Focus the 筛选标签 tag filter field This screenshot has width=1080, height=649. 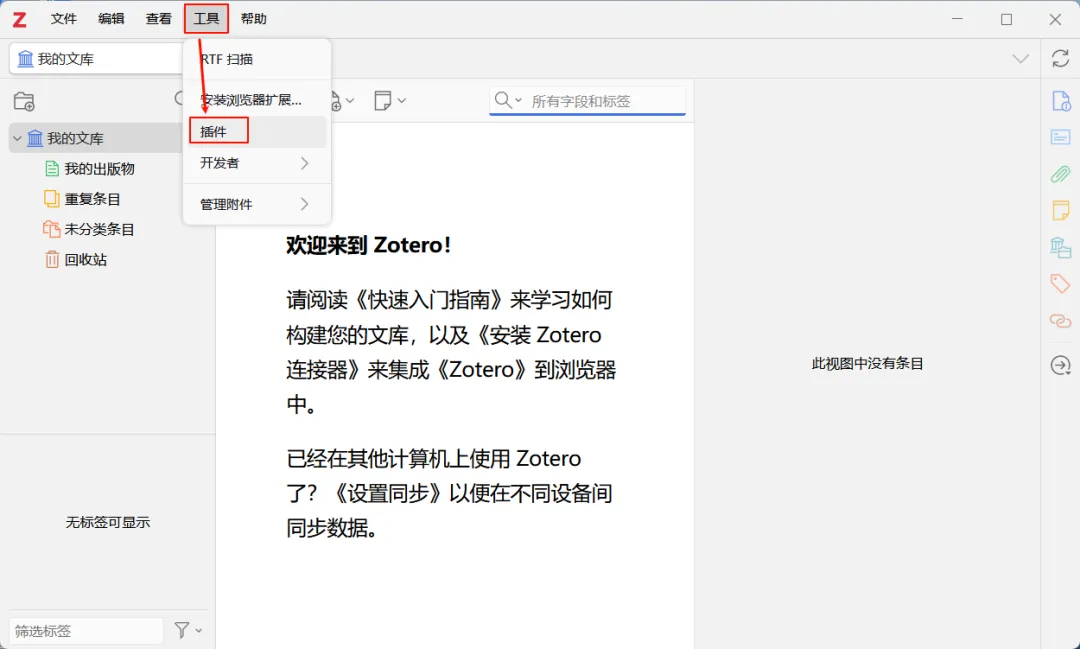tap(86, 630)
